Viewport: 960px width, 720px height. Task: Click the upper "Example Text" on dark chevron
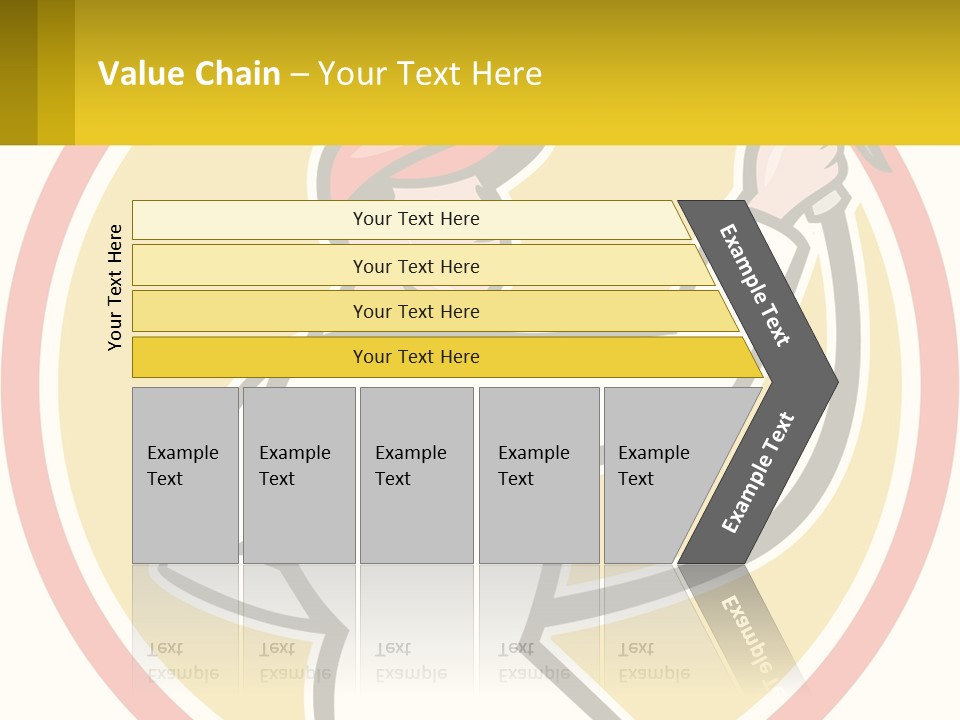point(755,285)
